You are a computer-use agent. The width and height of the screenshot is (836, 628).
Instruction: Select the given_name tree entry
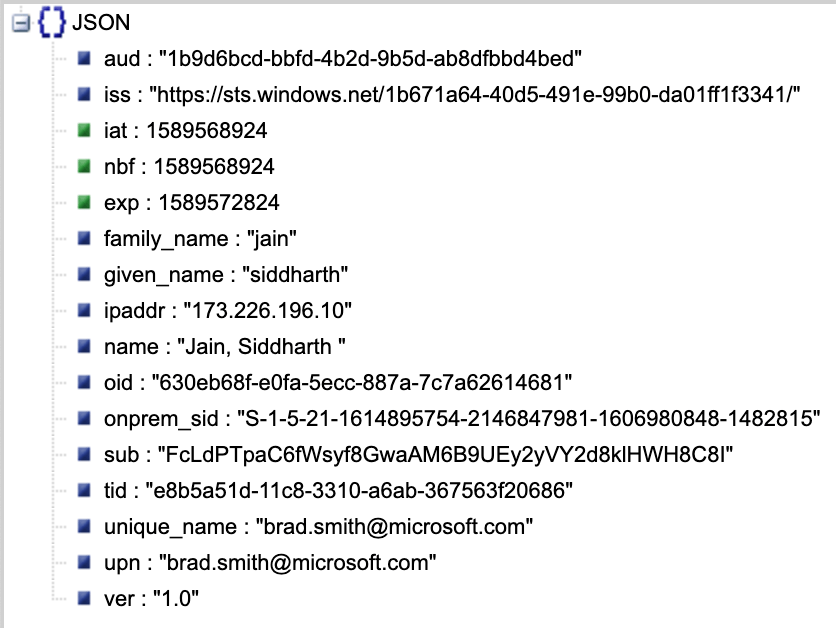point(225,275)
